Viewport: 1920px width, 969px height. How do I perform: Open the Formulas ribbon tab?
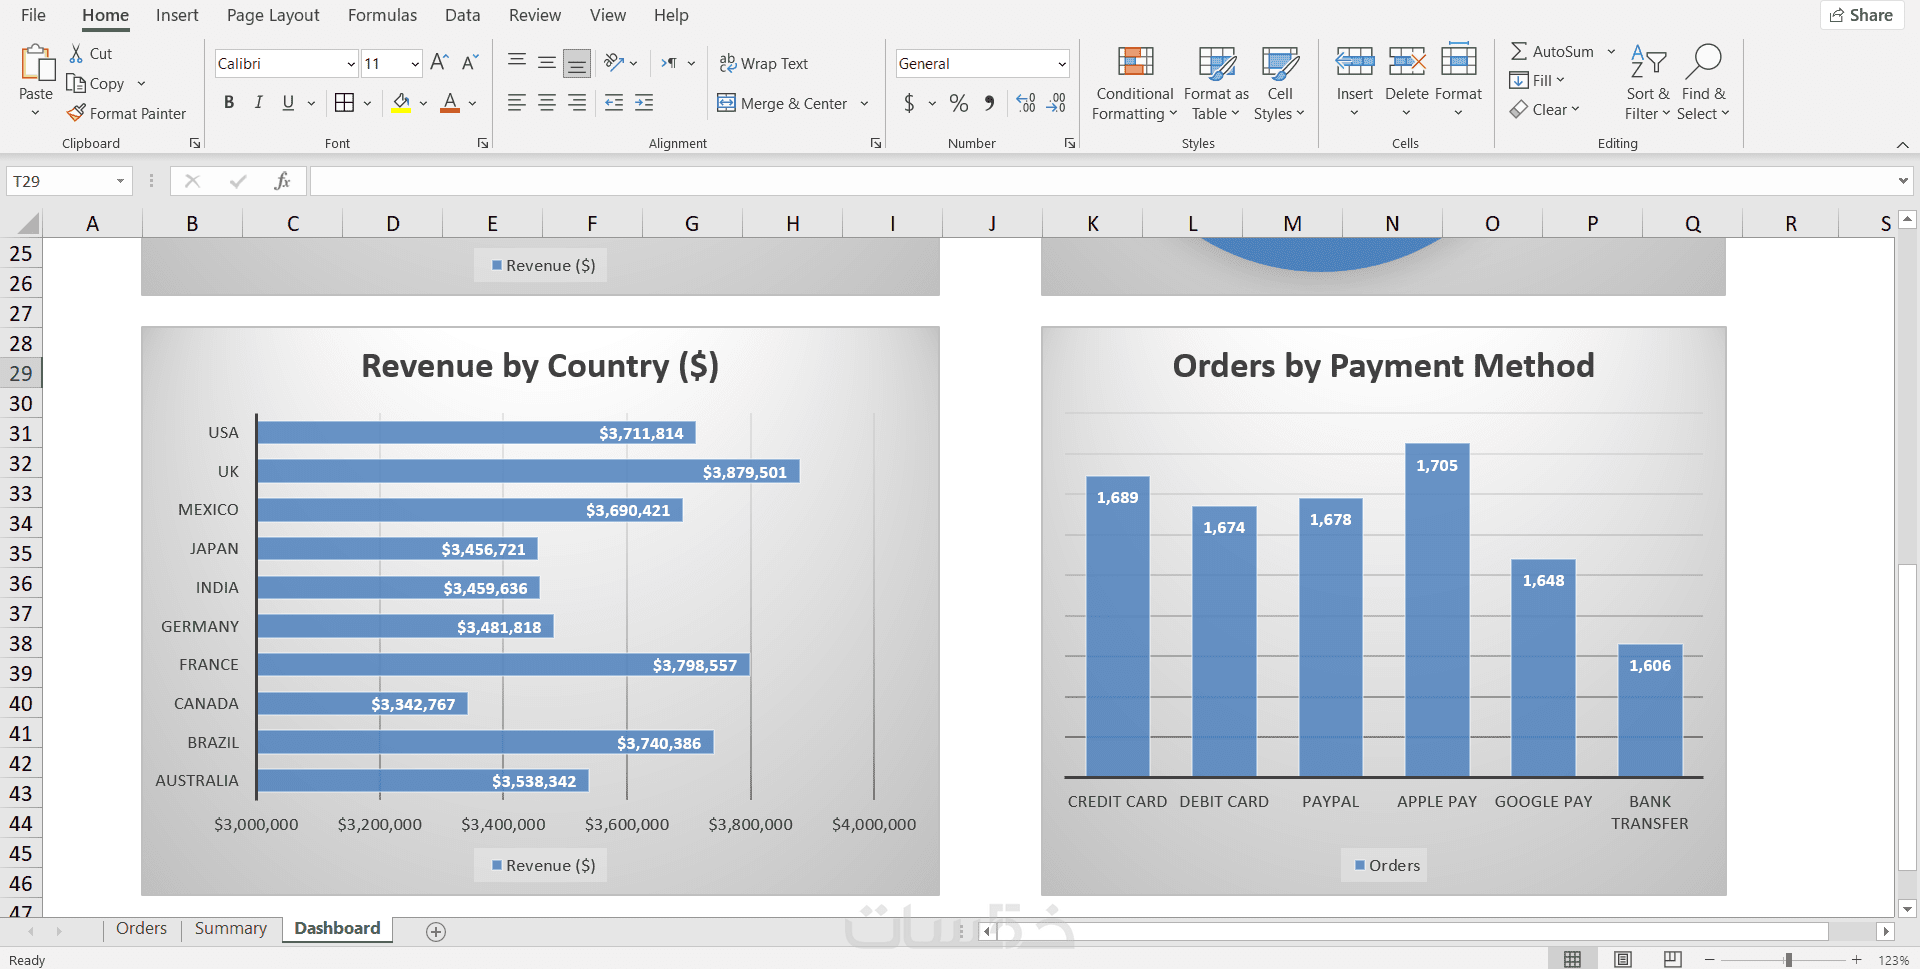pos(382,15)
